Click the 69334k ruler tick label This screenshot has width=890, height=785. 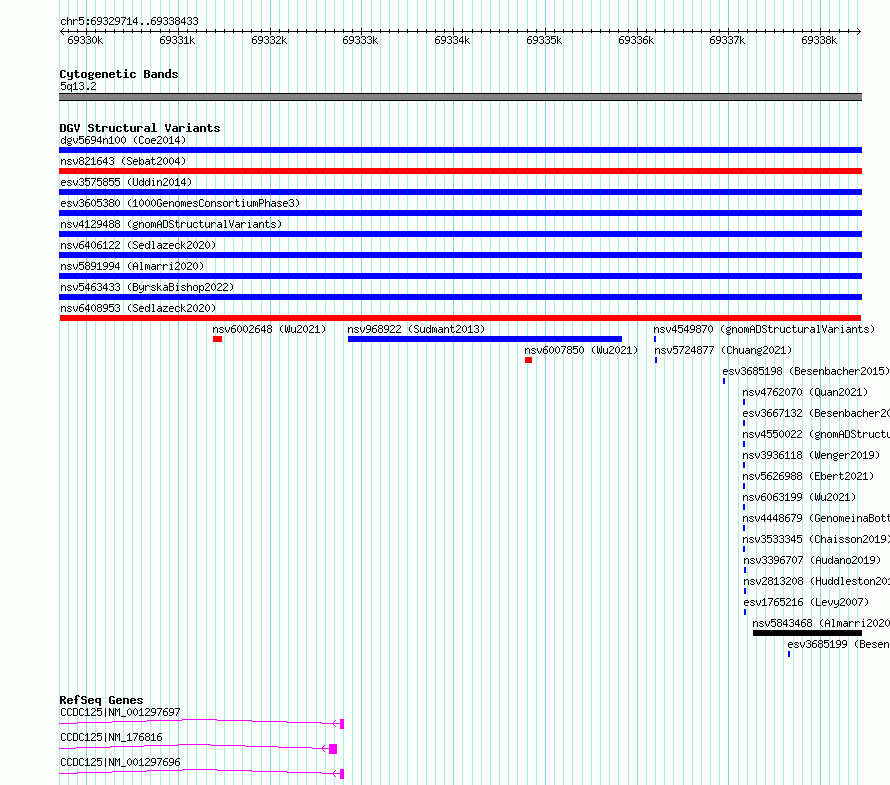point(452,40)
